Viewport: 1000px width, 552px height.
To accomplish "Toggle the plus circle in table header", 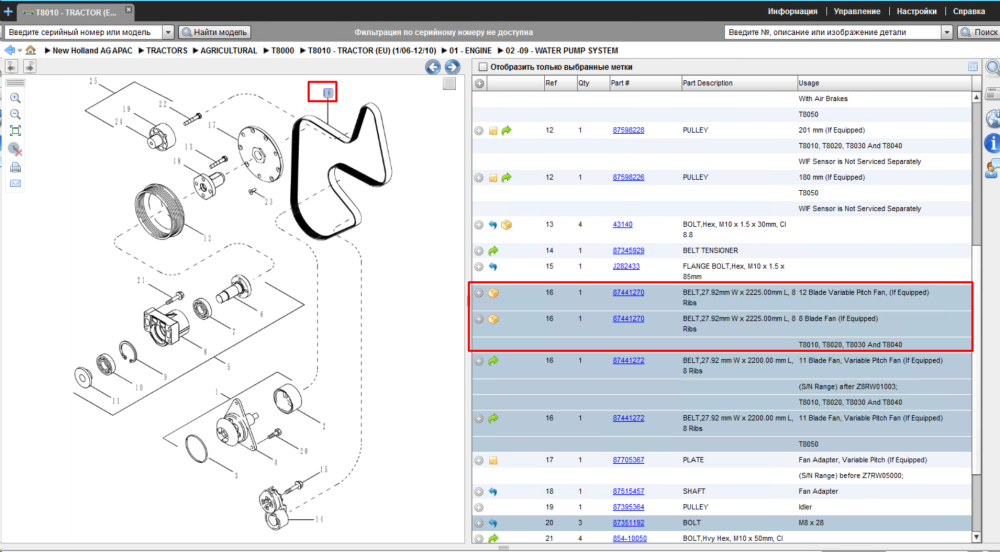I will point(479,84).
